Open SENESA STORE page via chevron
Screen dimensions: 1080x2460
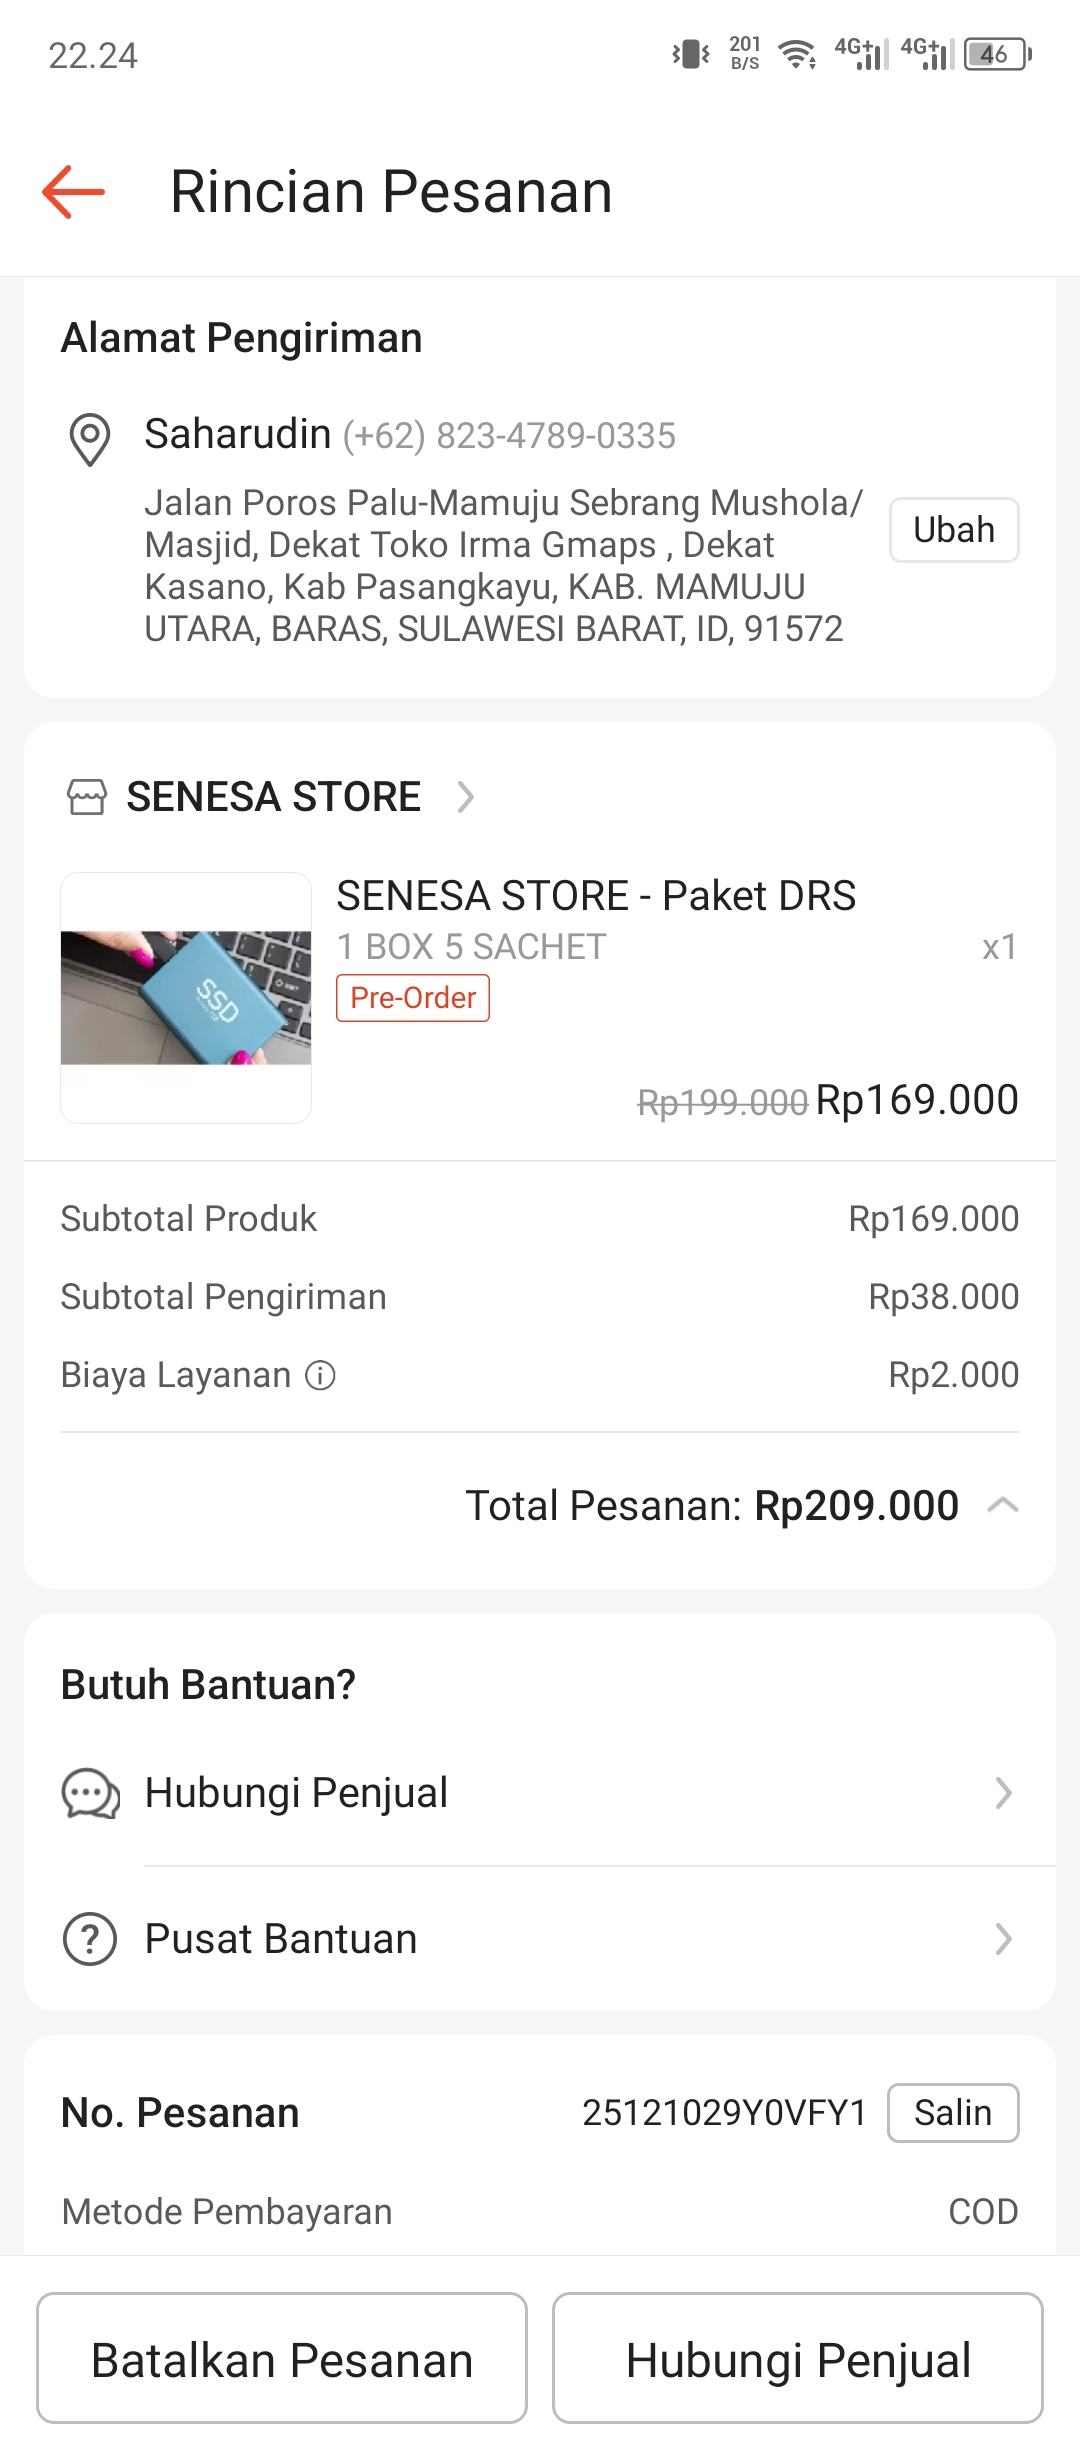465,797
